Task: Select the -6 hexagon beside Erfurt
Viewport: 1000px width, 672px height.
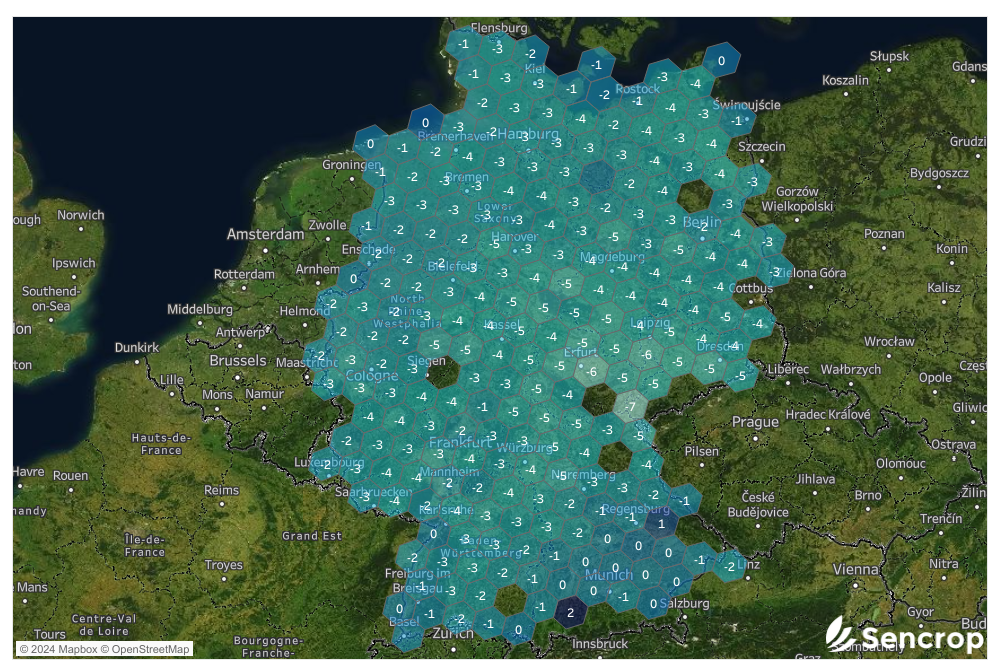Action: (x=592, y=371)
